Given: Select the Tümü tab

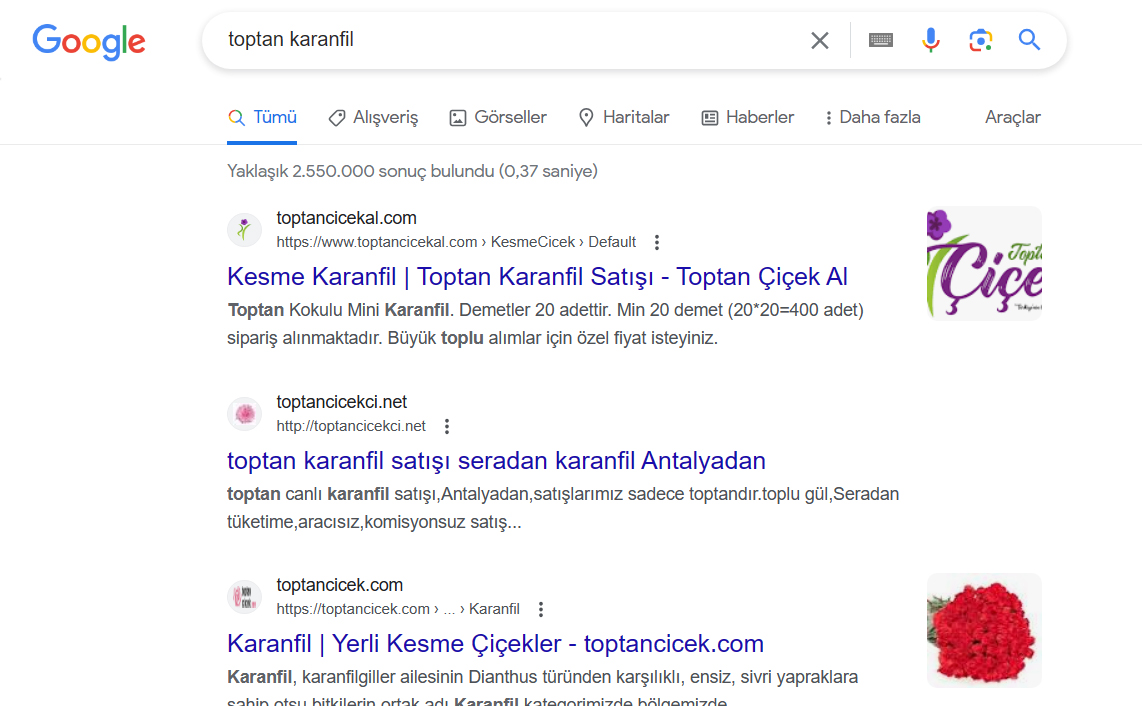Looking at the screenshot, I should [262, 117].
